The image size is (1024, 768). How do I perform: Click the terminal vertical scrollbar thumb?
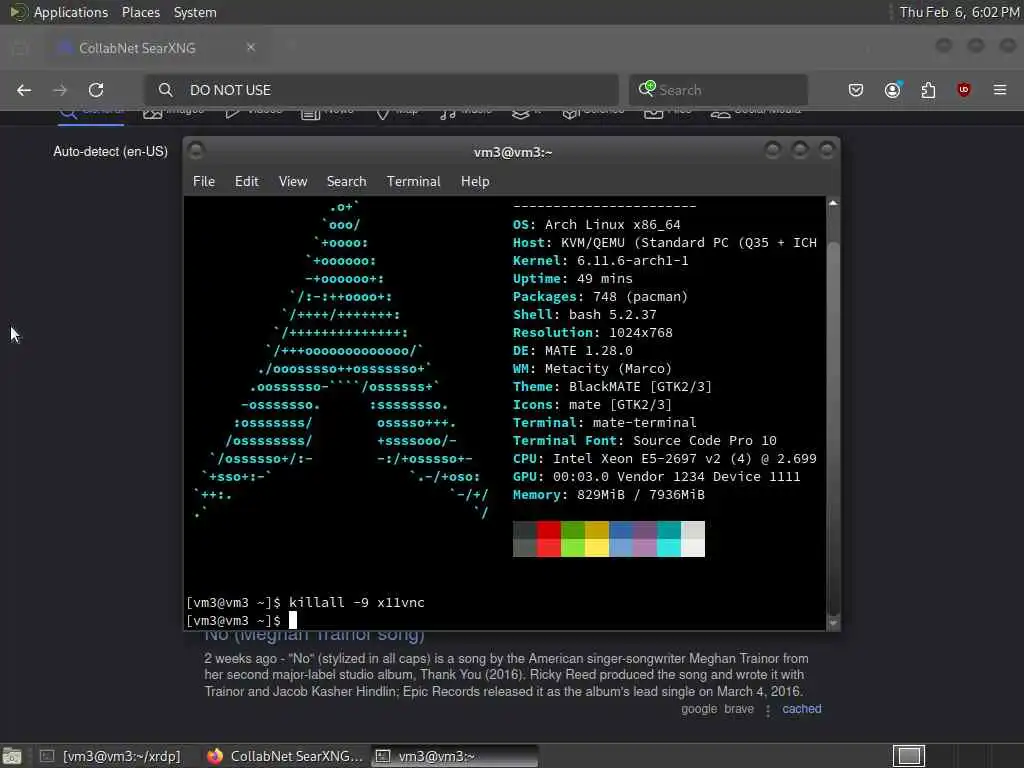tap(833, 428)
